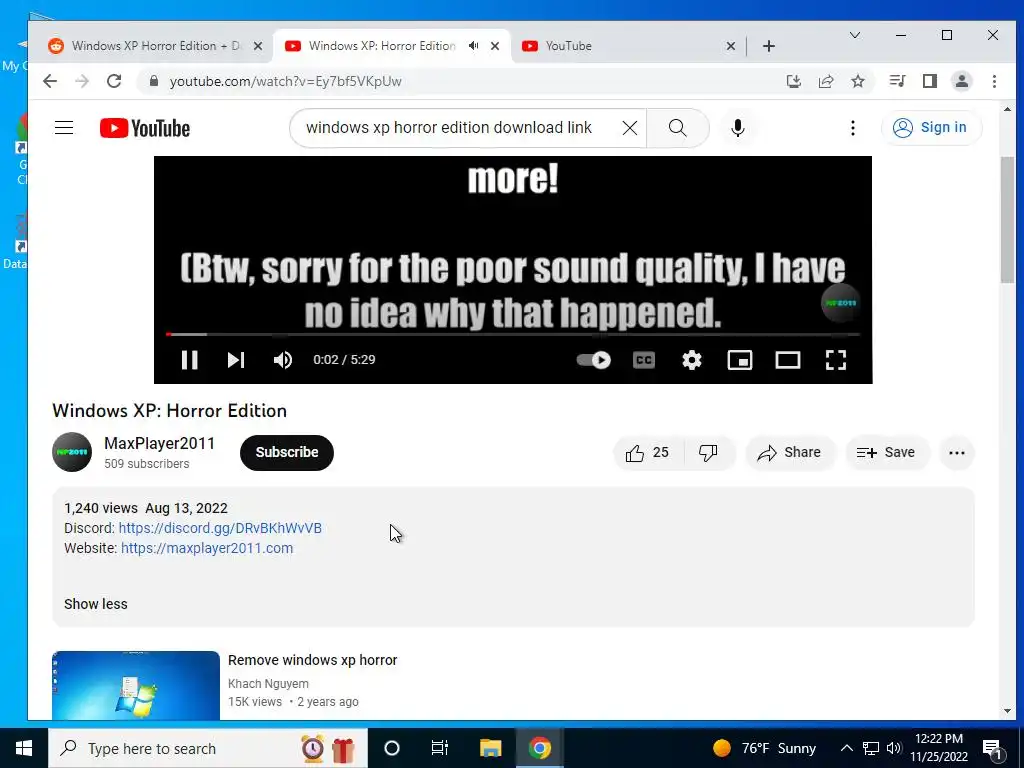Run search with the magnifier button
The width and height of the screenshot is (1024, 768).
click(678, 128)
